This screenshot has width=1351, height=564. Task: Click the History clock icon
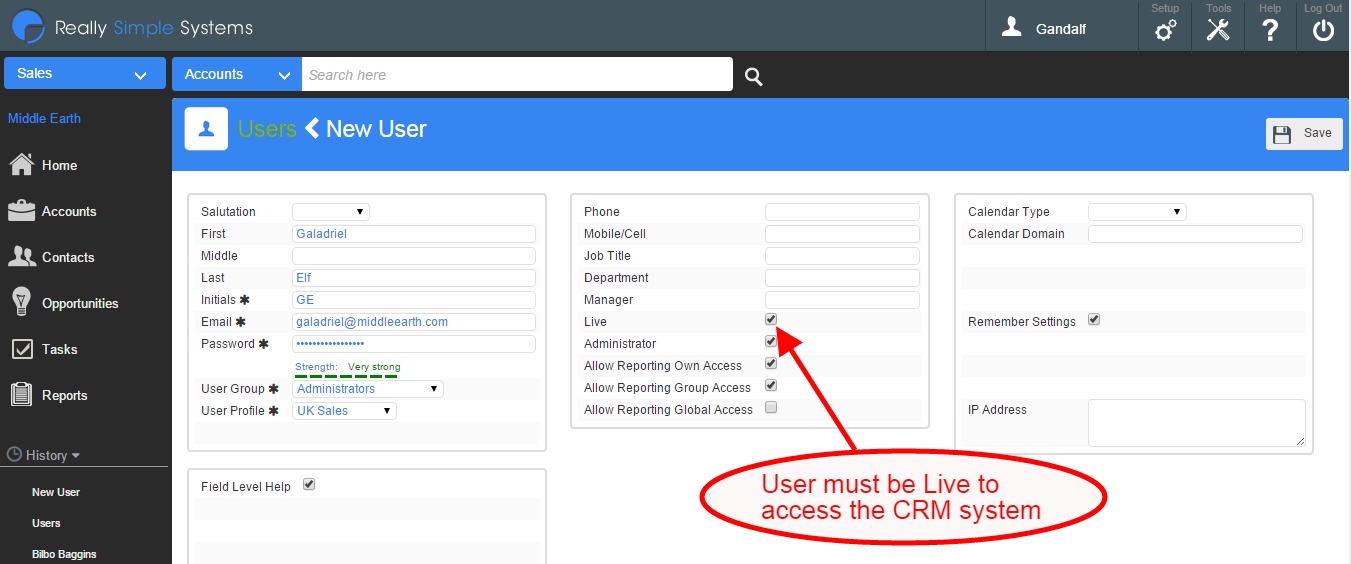(x=14, y=455)
